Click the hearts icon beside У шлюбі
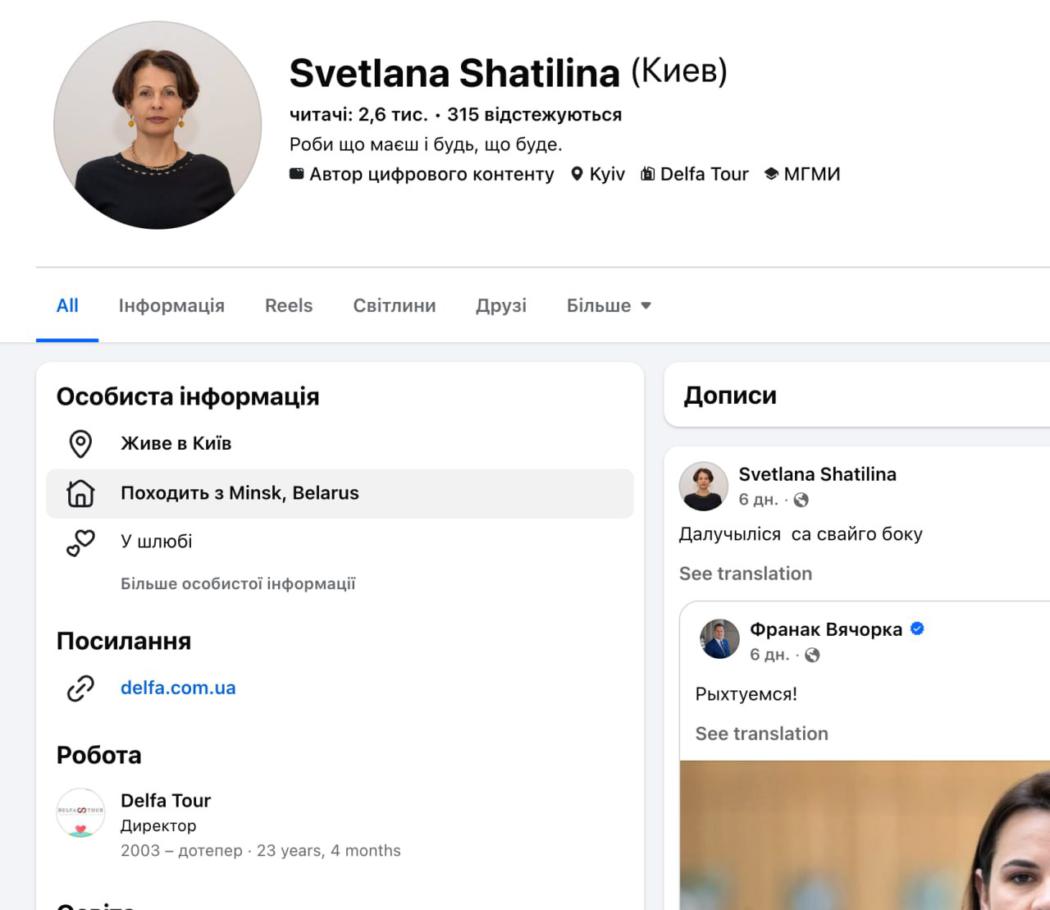Screen dimensions: 1050x910 point(80,542)
